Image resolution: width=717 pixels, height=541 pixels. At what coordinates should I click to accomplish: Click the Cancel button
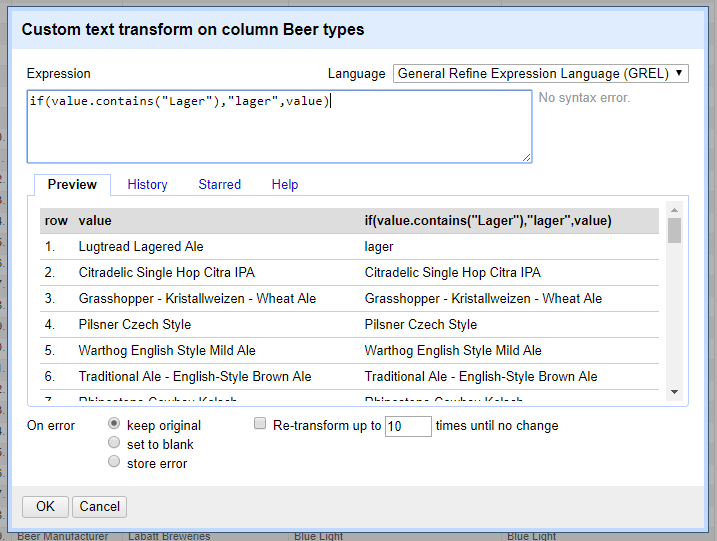pos(99,506)
